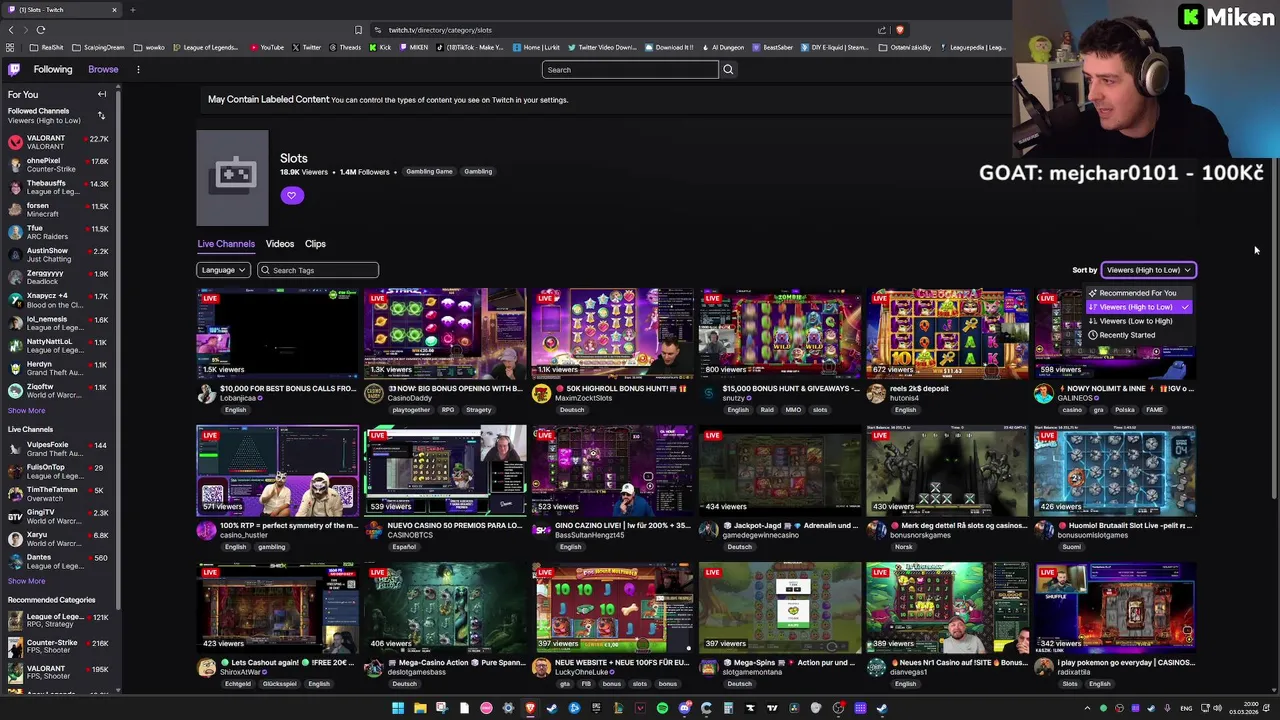Open Lobanjicaa stream thumbnail with 1.5K viewers
Viewport: 1280px width, 720px height.
pyautogui.click(x=277, y=333)
